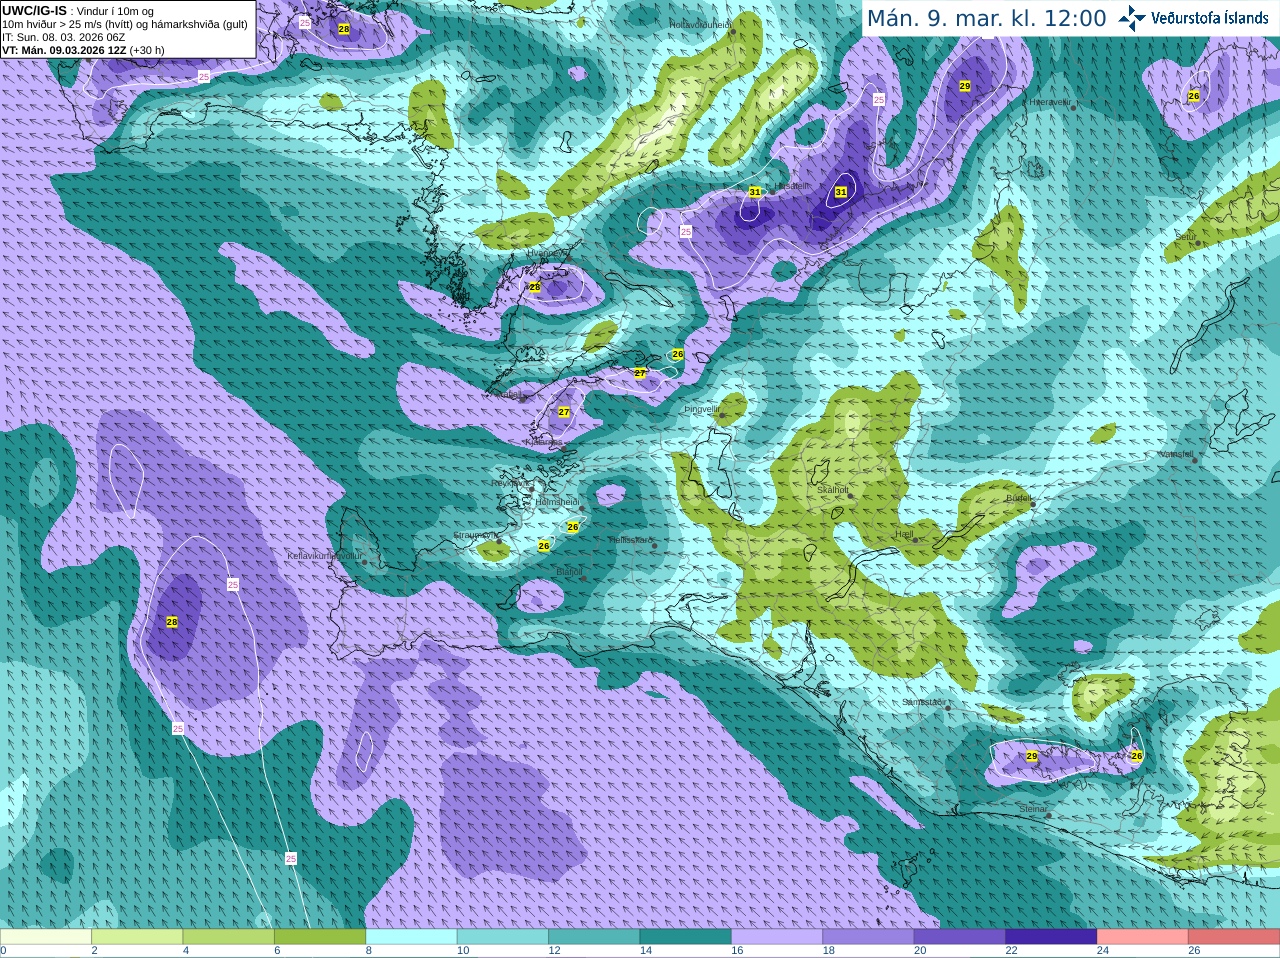
Task: Click the yellow 28 marker offshore west of Keflavíkurflugvöllur
Action: (172, 622)
